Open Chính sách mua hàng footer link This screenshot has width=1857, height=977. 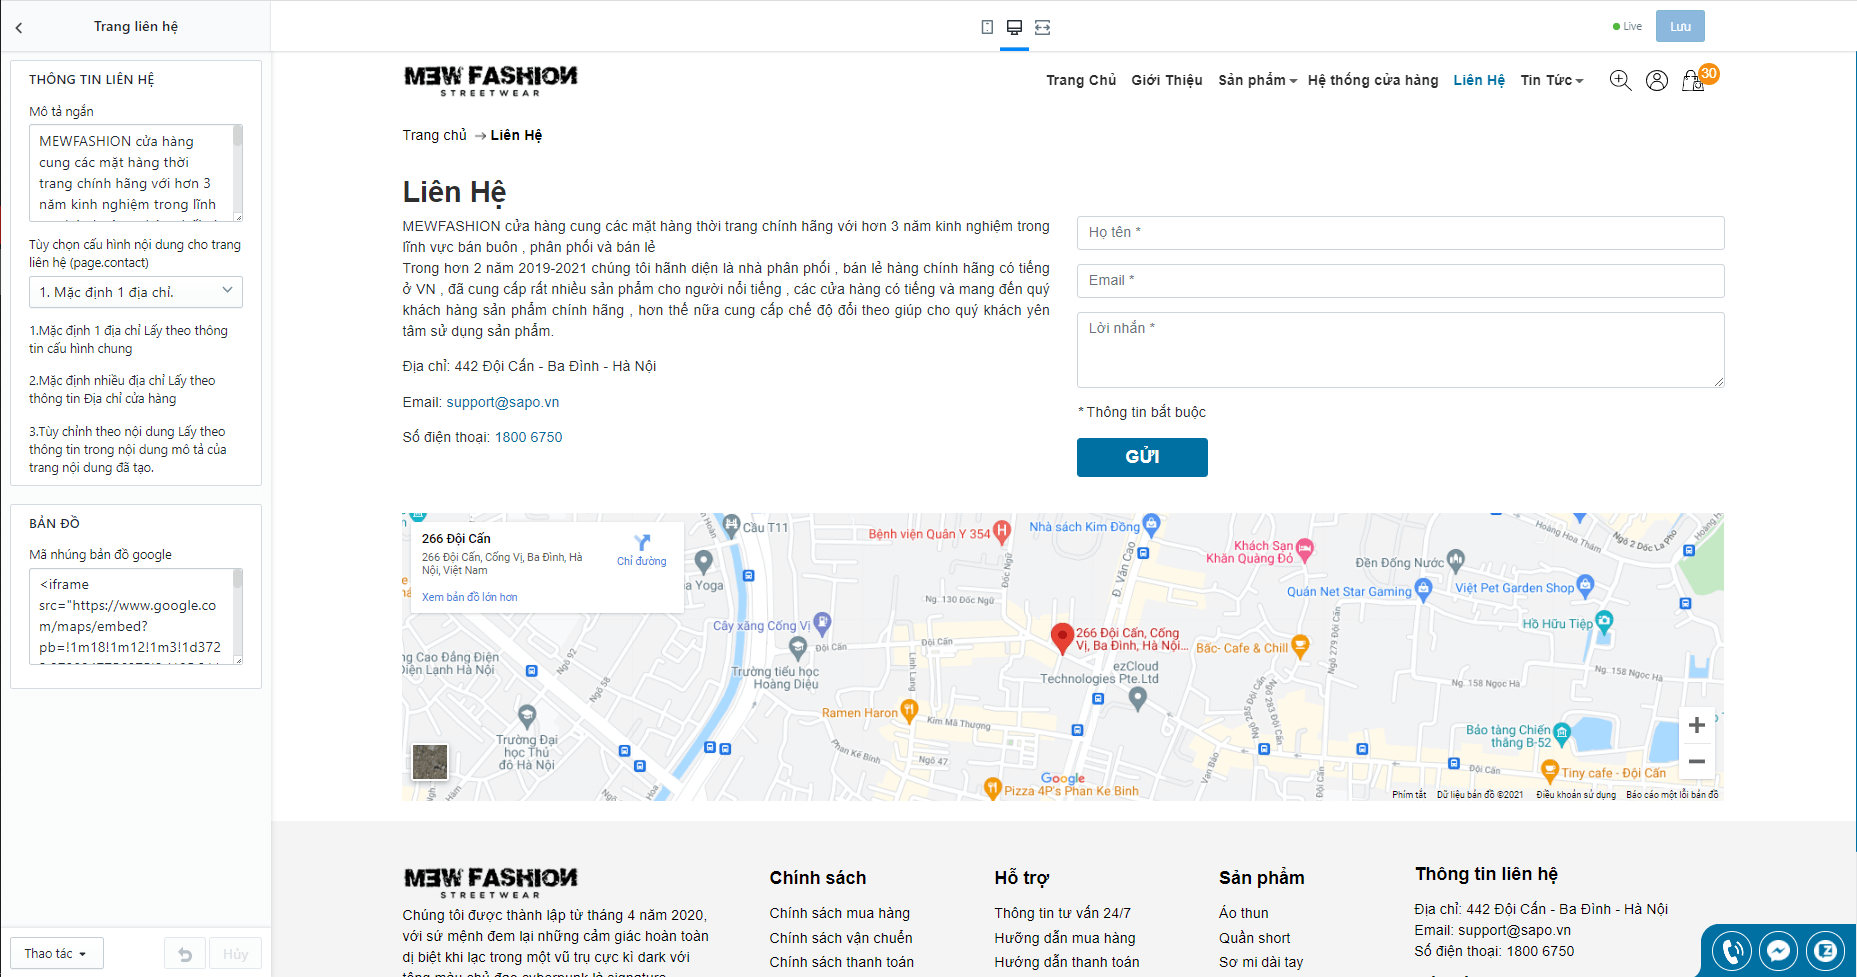click(840, 913)
